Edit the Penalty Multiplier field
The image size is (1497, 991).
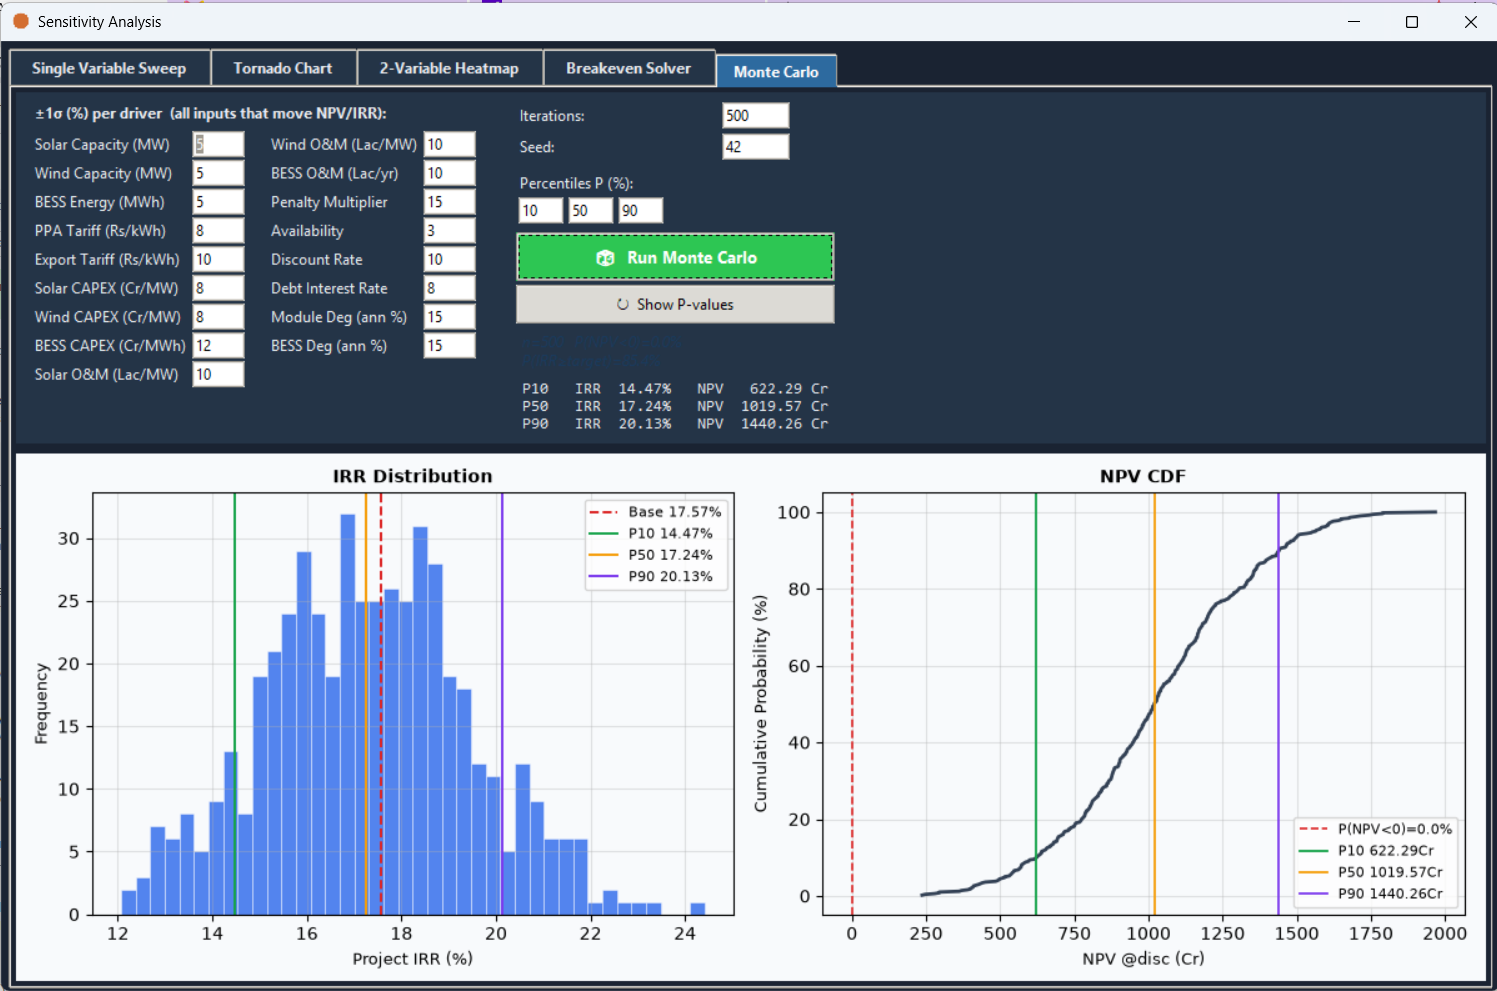point(449,202)
